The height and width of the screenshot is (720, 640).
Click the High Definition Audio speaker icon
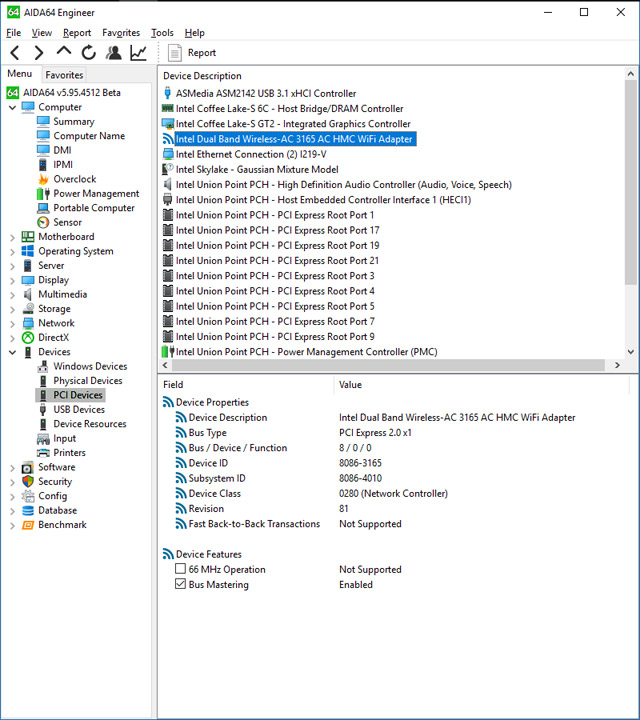(x=168, y=185)
